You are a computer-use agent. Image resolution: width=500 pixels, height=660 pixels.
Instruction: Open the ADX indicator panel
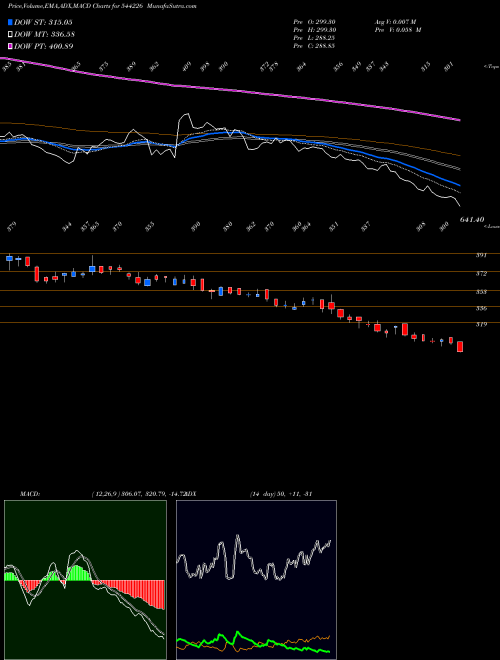(x=256, y=580)
